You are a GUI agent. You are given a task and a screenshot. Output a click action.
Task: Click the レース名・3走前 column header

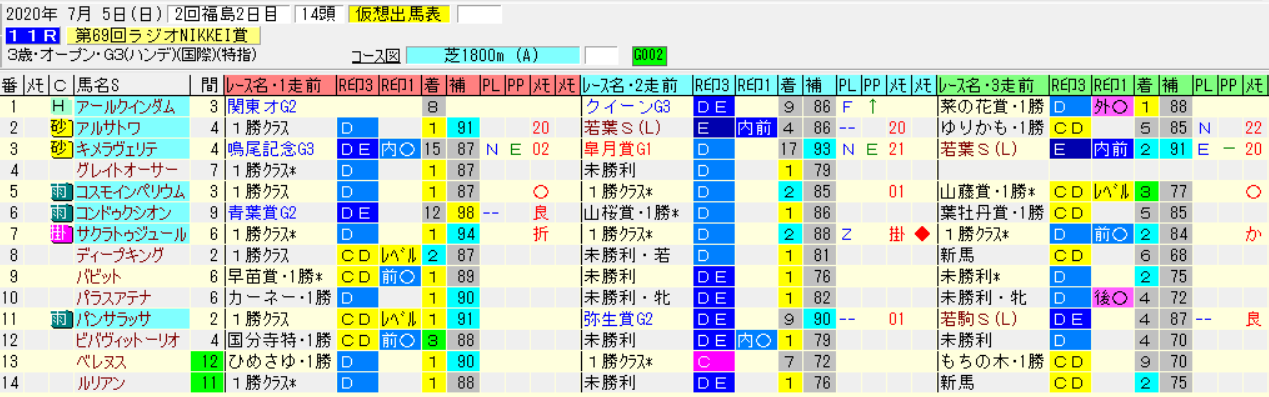(x=992, y=85)
